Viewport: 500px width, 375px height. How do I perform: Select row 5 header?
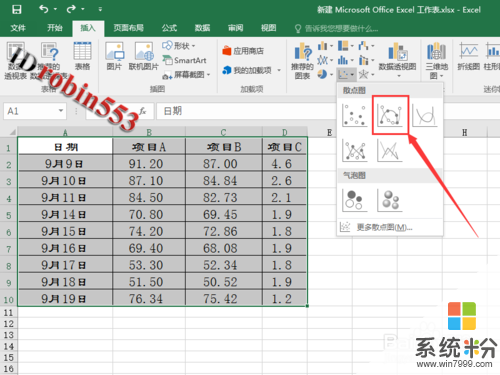[9, 215]
